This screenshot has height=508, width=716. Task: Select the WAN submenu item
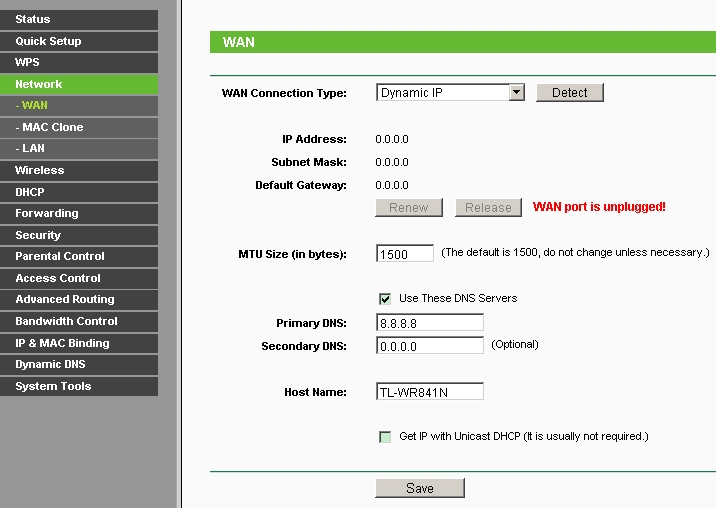pyautogui.click(x=79, y=106)
